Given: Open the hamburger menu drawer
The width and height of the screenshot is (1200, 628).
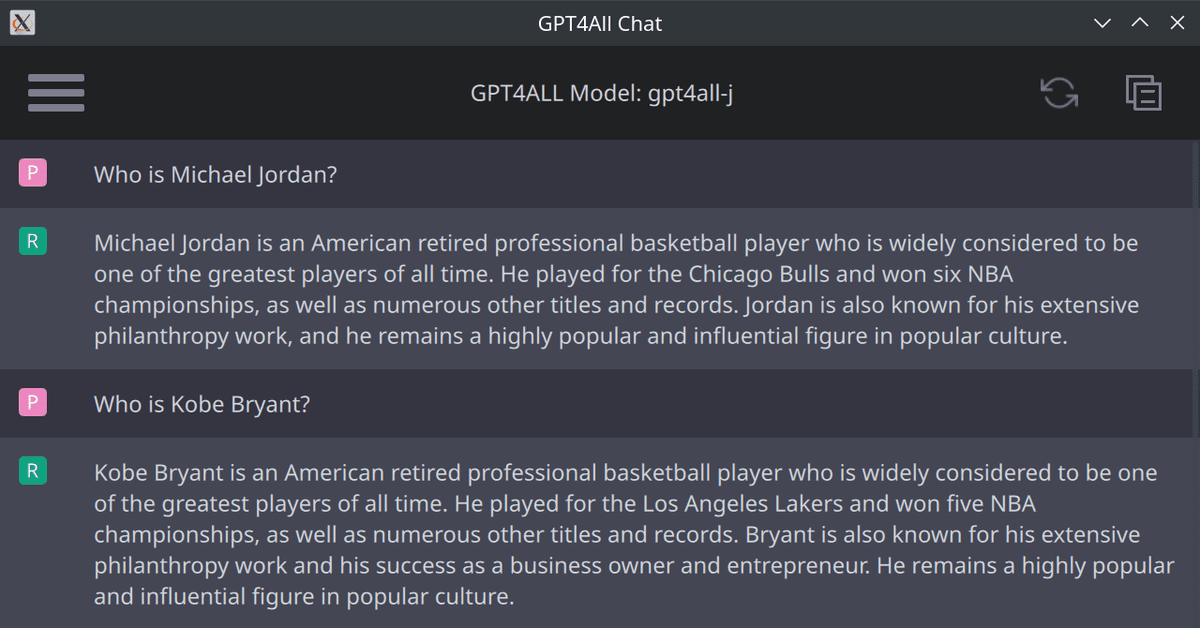Looking at the screenshot, I should pos(56,93).
